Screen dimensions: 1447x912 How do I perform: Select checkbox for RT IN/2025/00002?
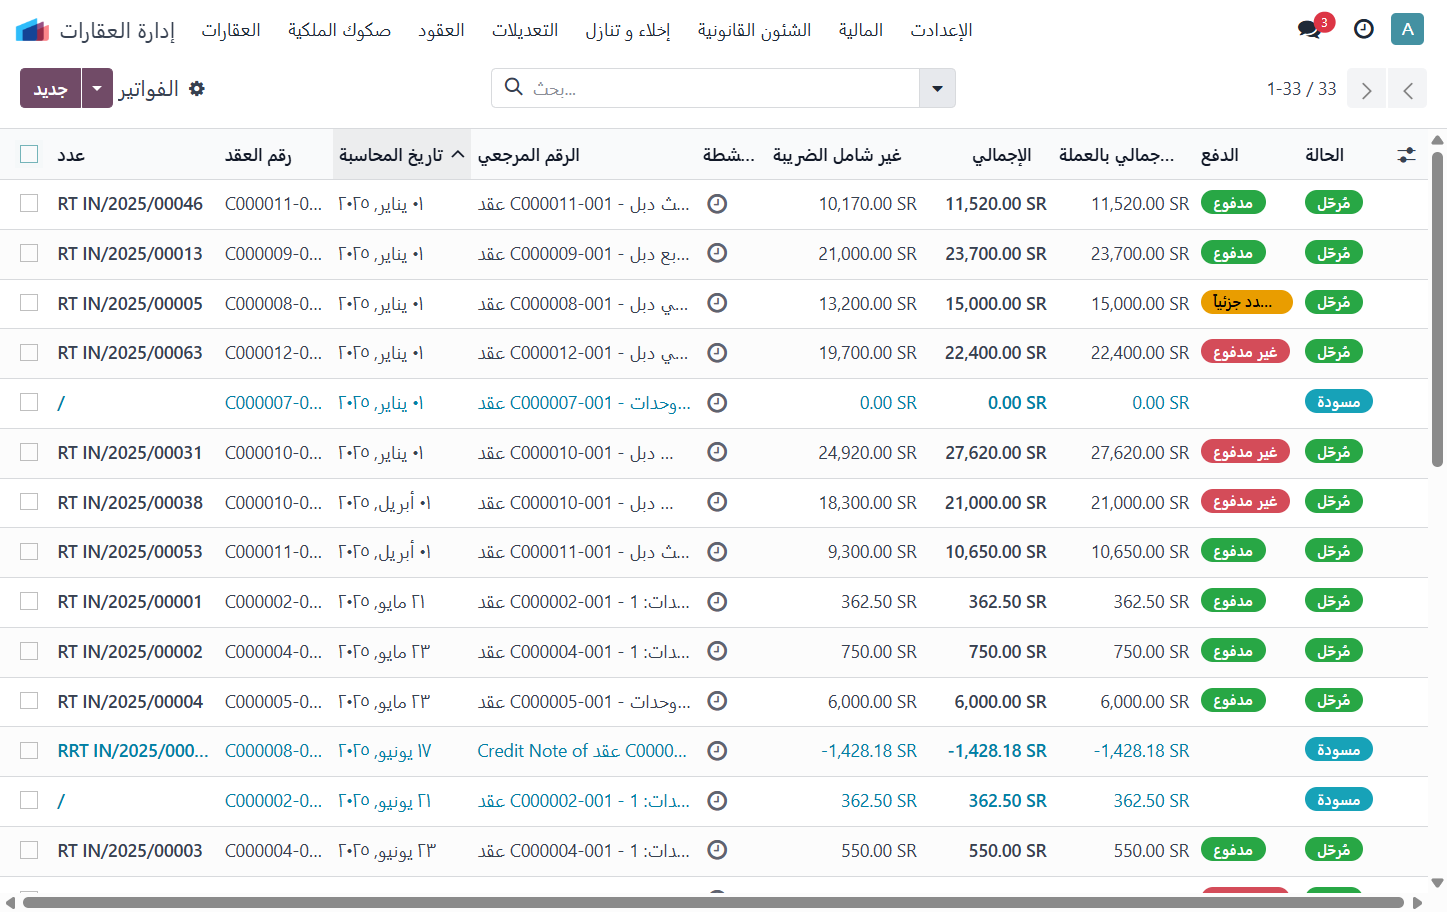tap(29, 651)
